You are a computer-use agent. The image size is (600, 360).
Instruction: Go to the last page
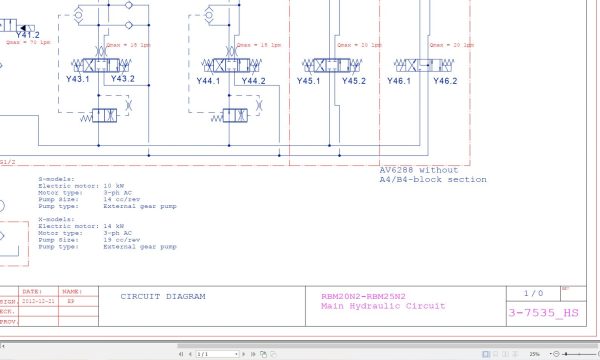point(253,354)
